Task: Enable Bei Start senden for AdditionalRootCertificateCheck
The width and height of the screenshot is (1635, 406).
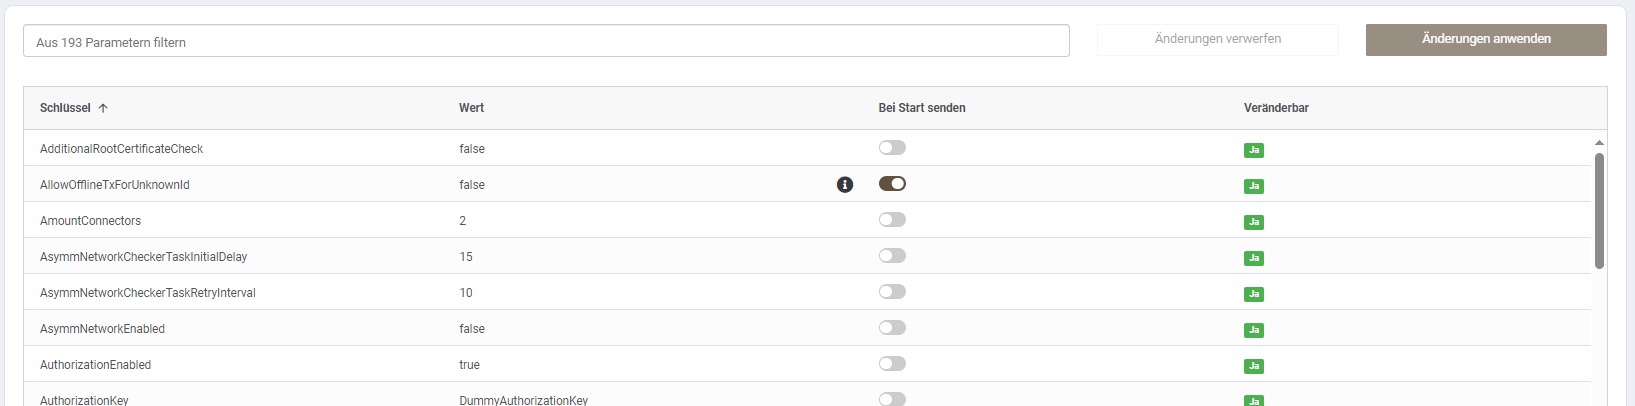Action: point(892,148)
